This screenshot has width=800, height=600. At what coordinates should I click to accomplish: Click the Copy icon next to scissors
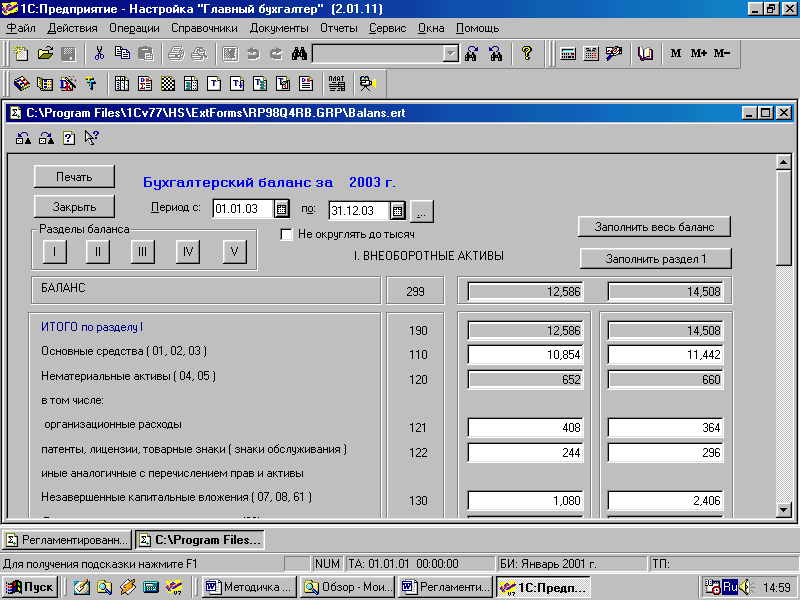click(122, 54)
